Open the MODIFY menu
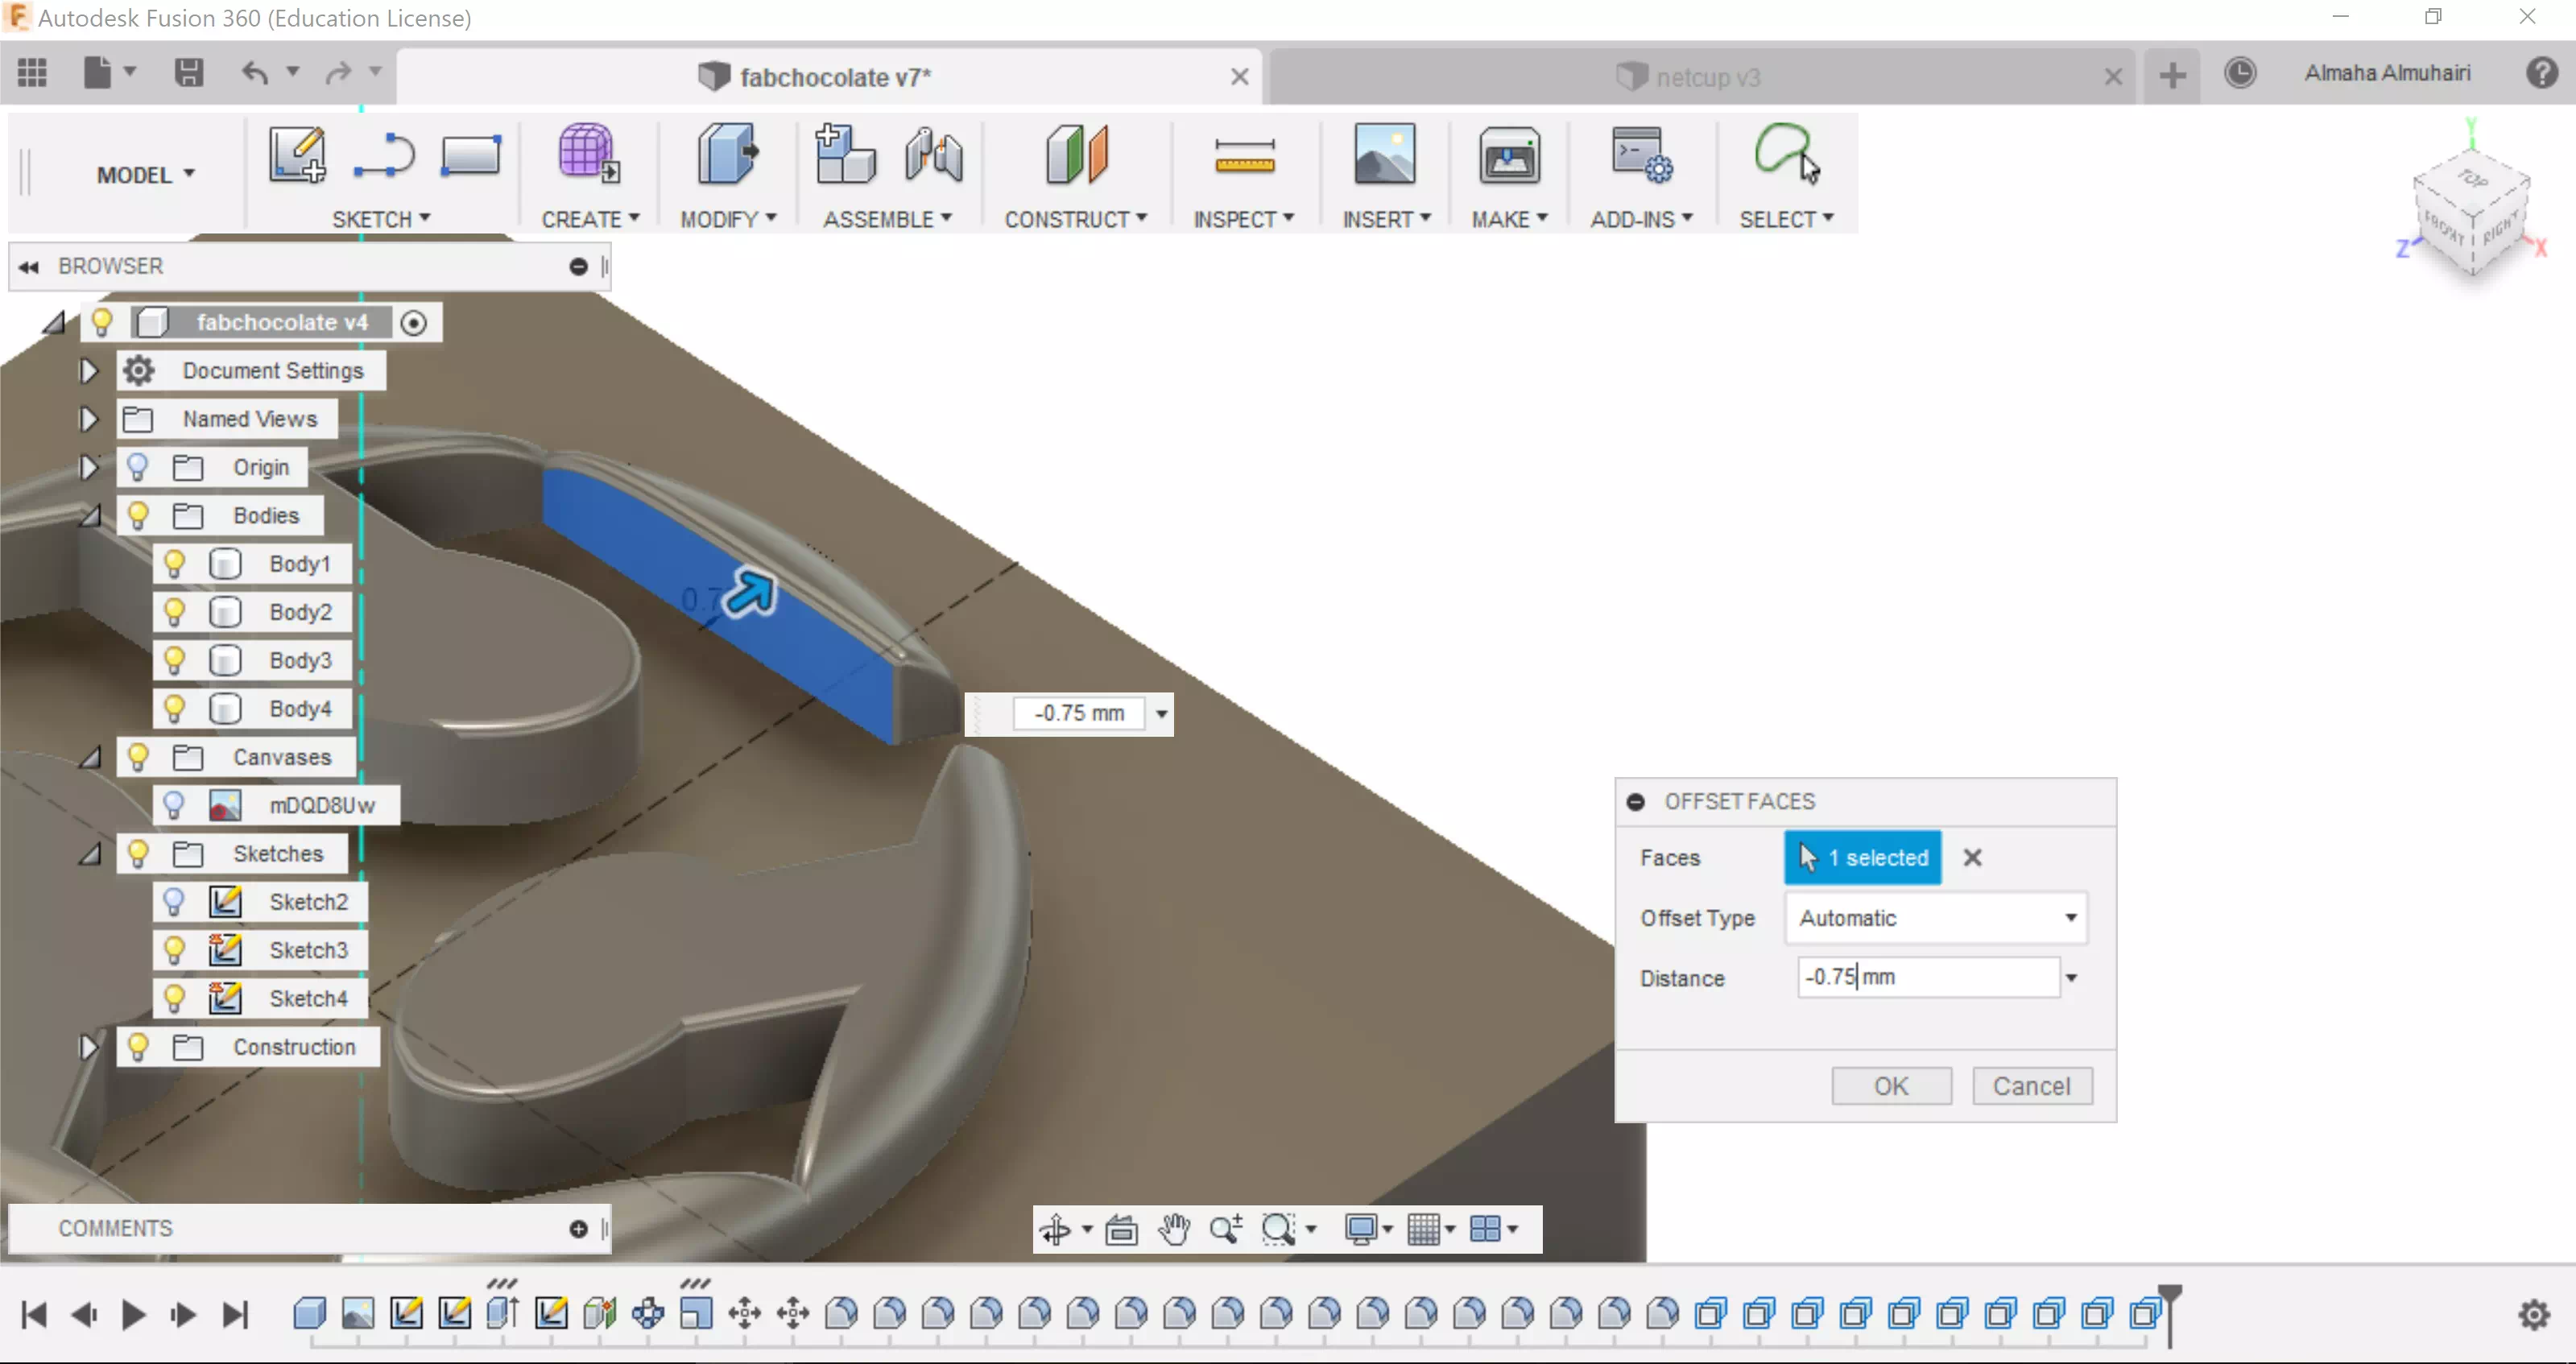 [x=727, y=219]
